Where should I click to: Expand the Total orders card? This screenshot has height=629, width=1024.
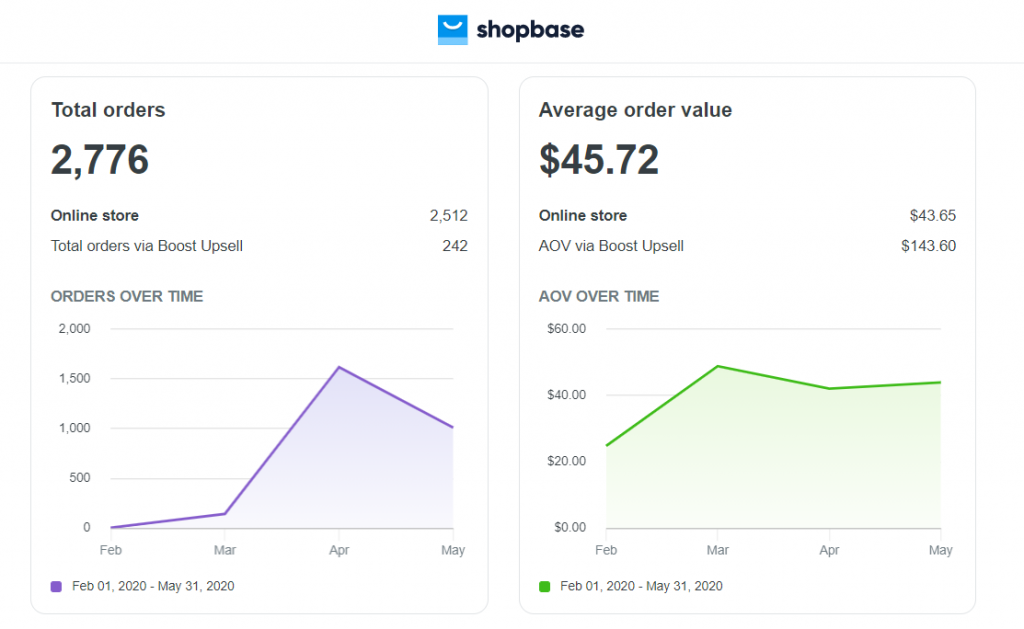(x=108, y=110)
